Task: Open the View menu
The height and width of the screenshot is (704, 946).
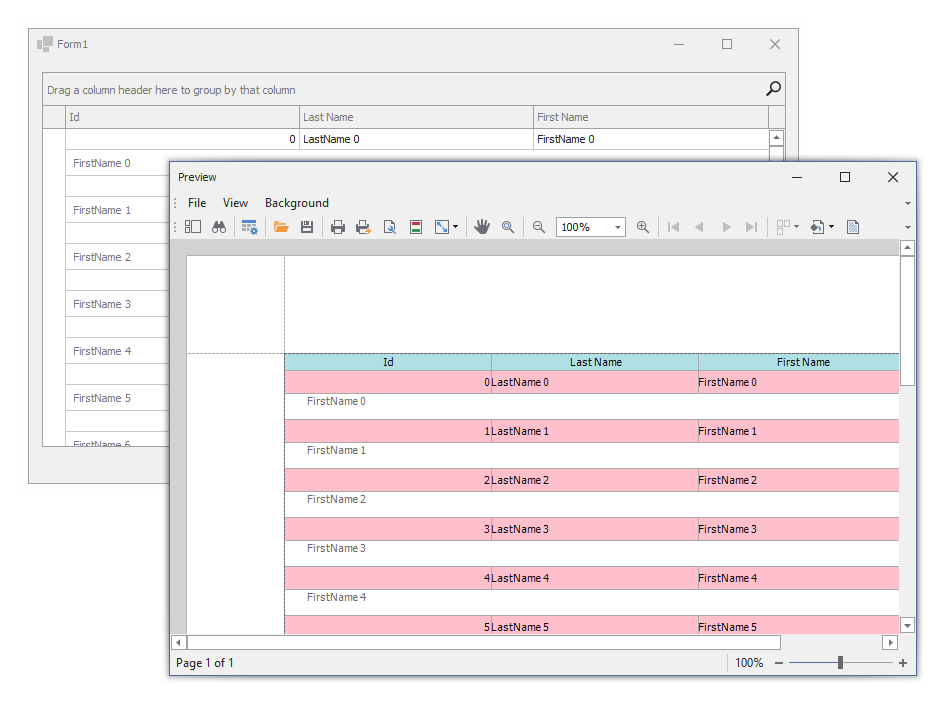Action: [x=235, y=203]
